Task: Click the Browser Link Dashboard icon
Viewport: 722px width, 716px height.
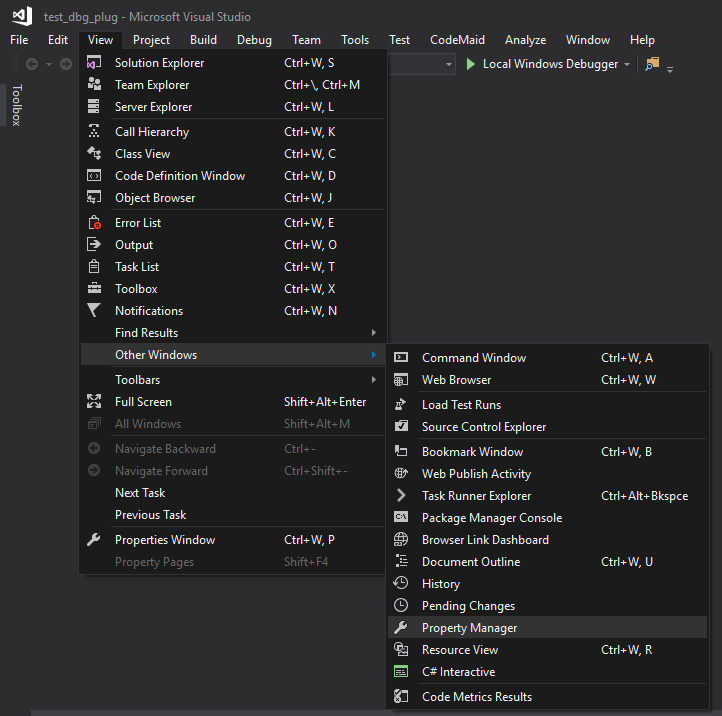Action: 401,540
